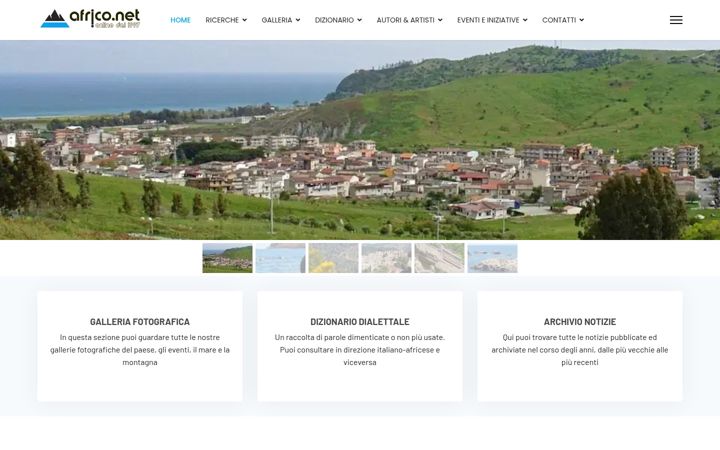Viewport: 720px width, 450px height.
Task: Open the AUTORI & ARTISTI menu
Action: click(405, 20)
